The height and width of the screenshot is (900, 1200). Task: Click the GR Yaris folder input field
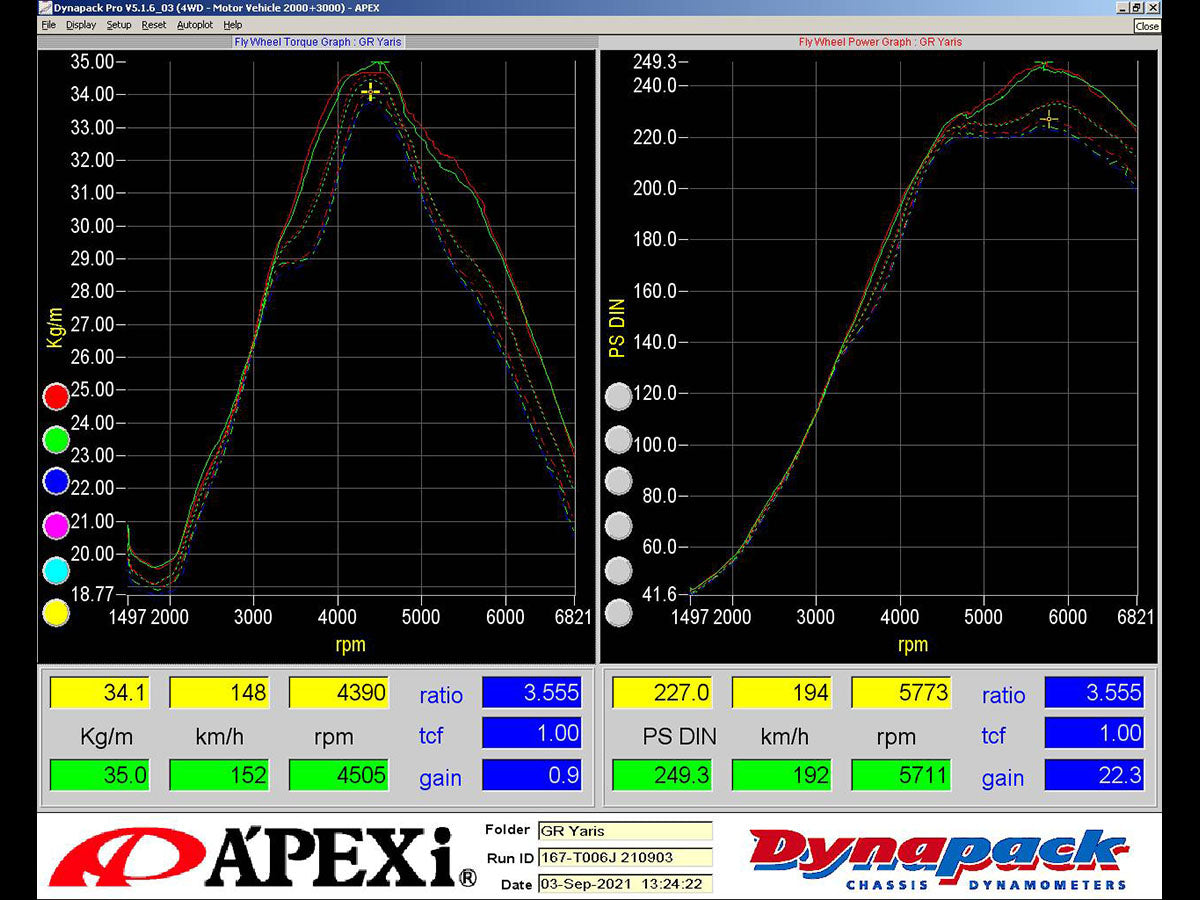[x=625, y=830]
